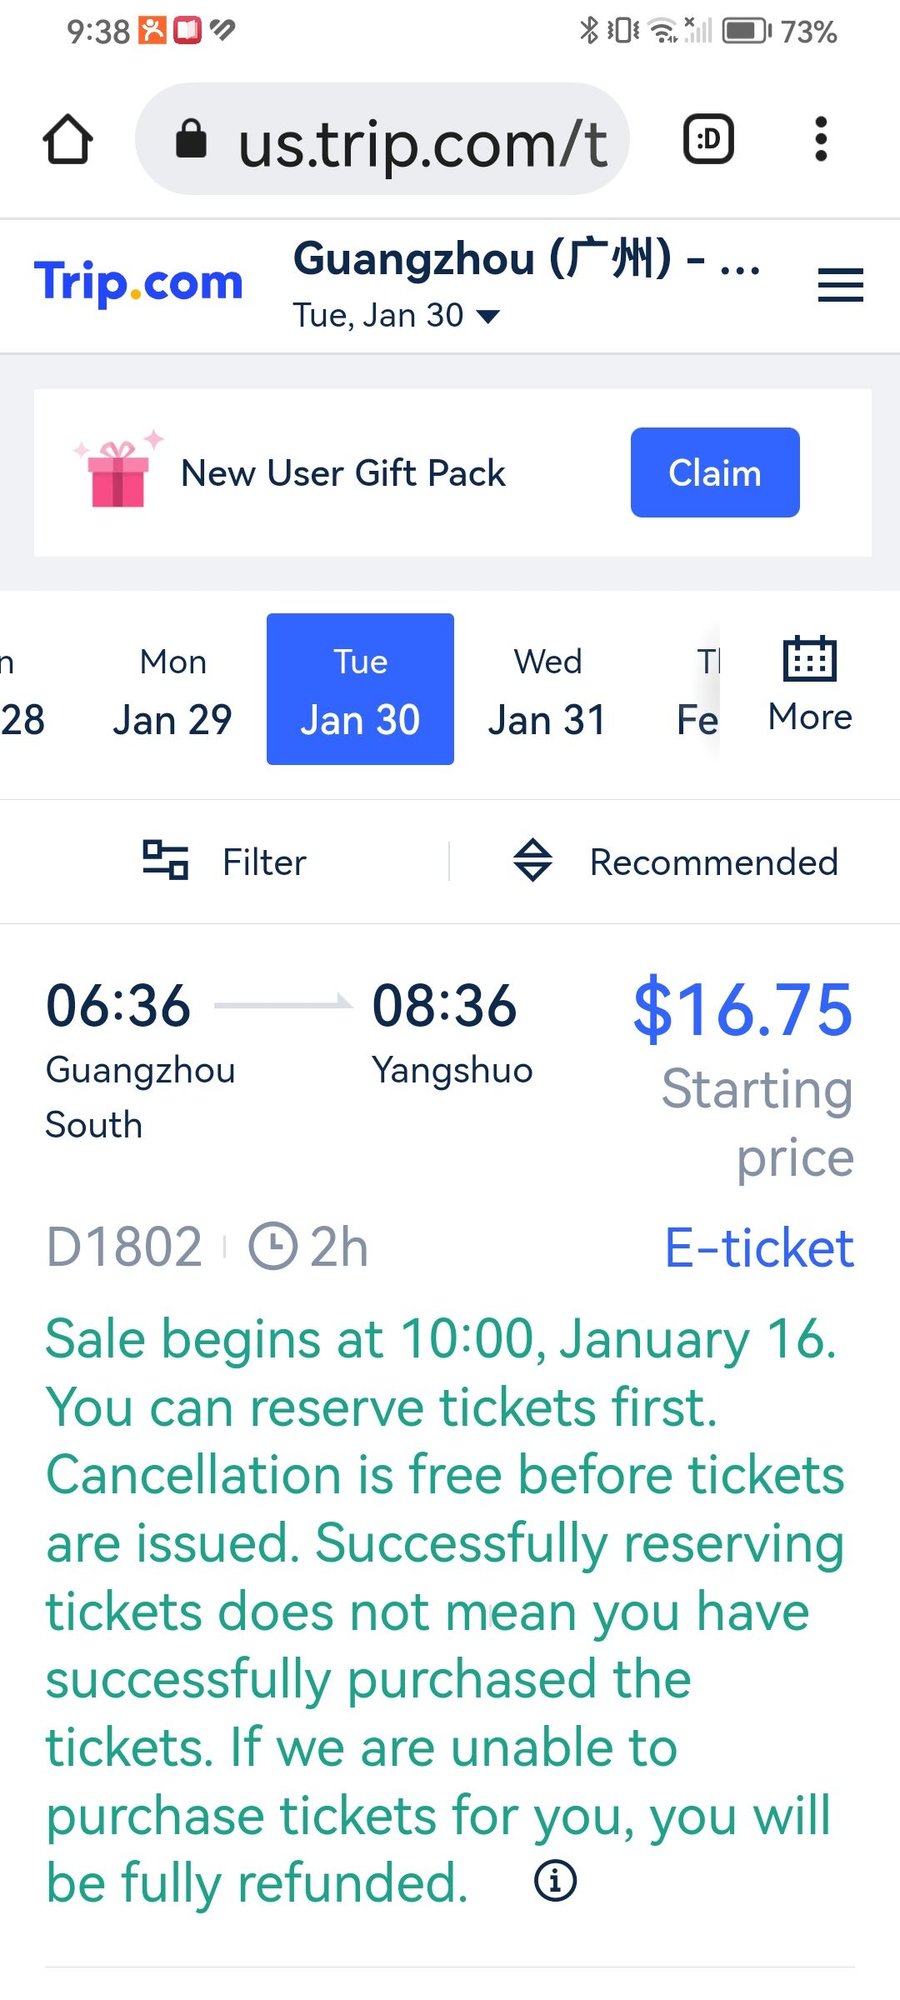Viewport: 900px width, 2000px height.
Task: Click the gift box icon
Action: 119,473
